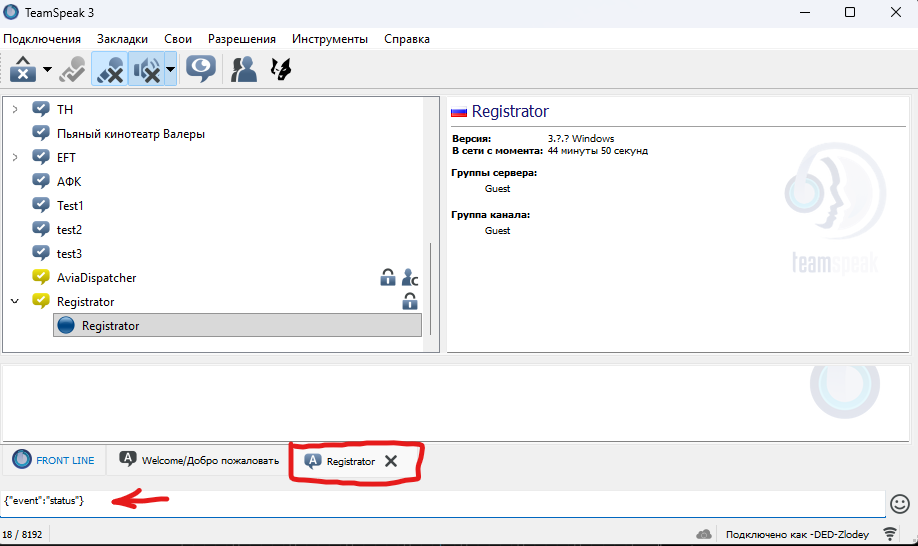Image resolution: width=918 pixels, height=546 pixels.
Task: Click Guest under Группы сервера
Action: point(497,188)
